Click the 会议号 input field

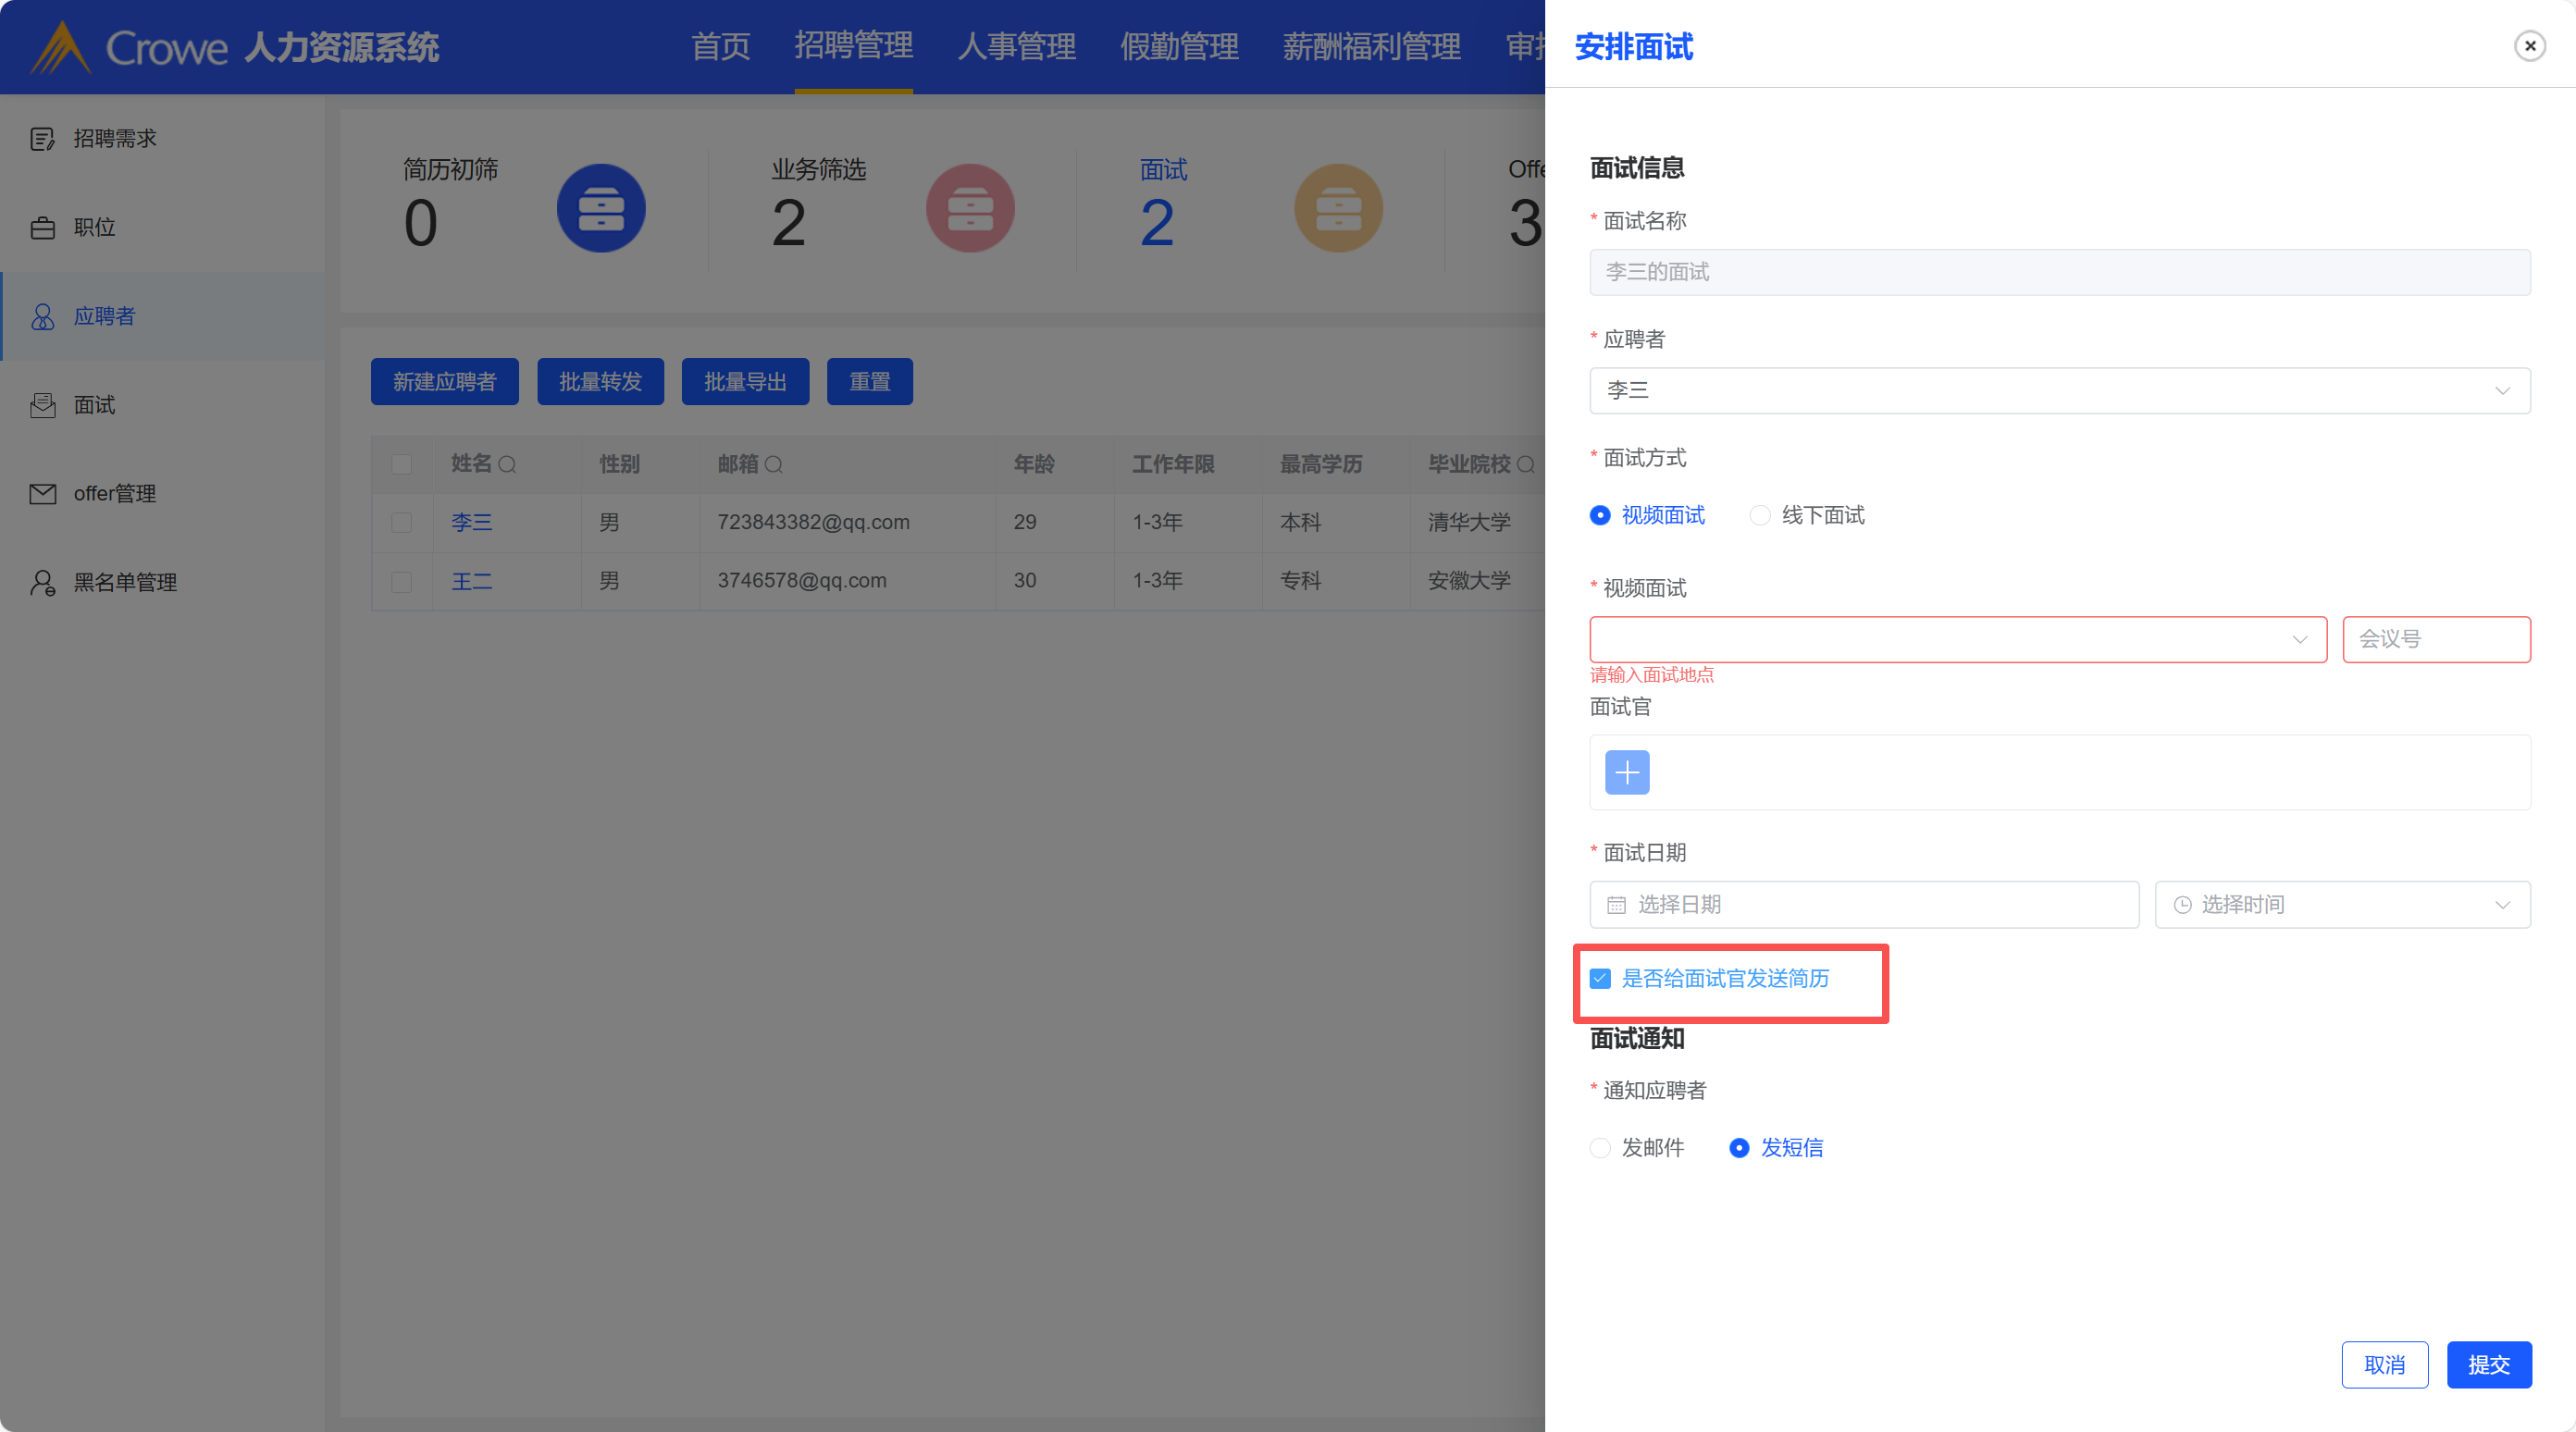[2436, 639]
